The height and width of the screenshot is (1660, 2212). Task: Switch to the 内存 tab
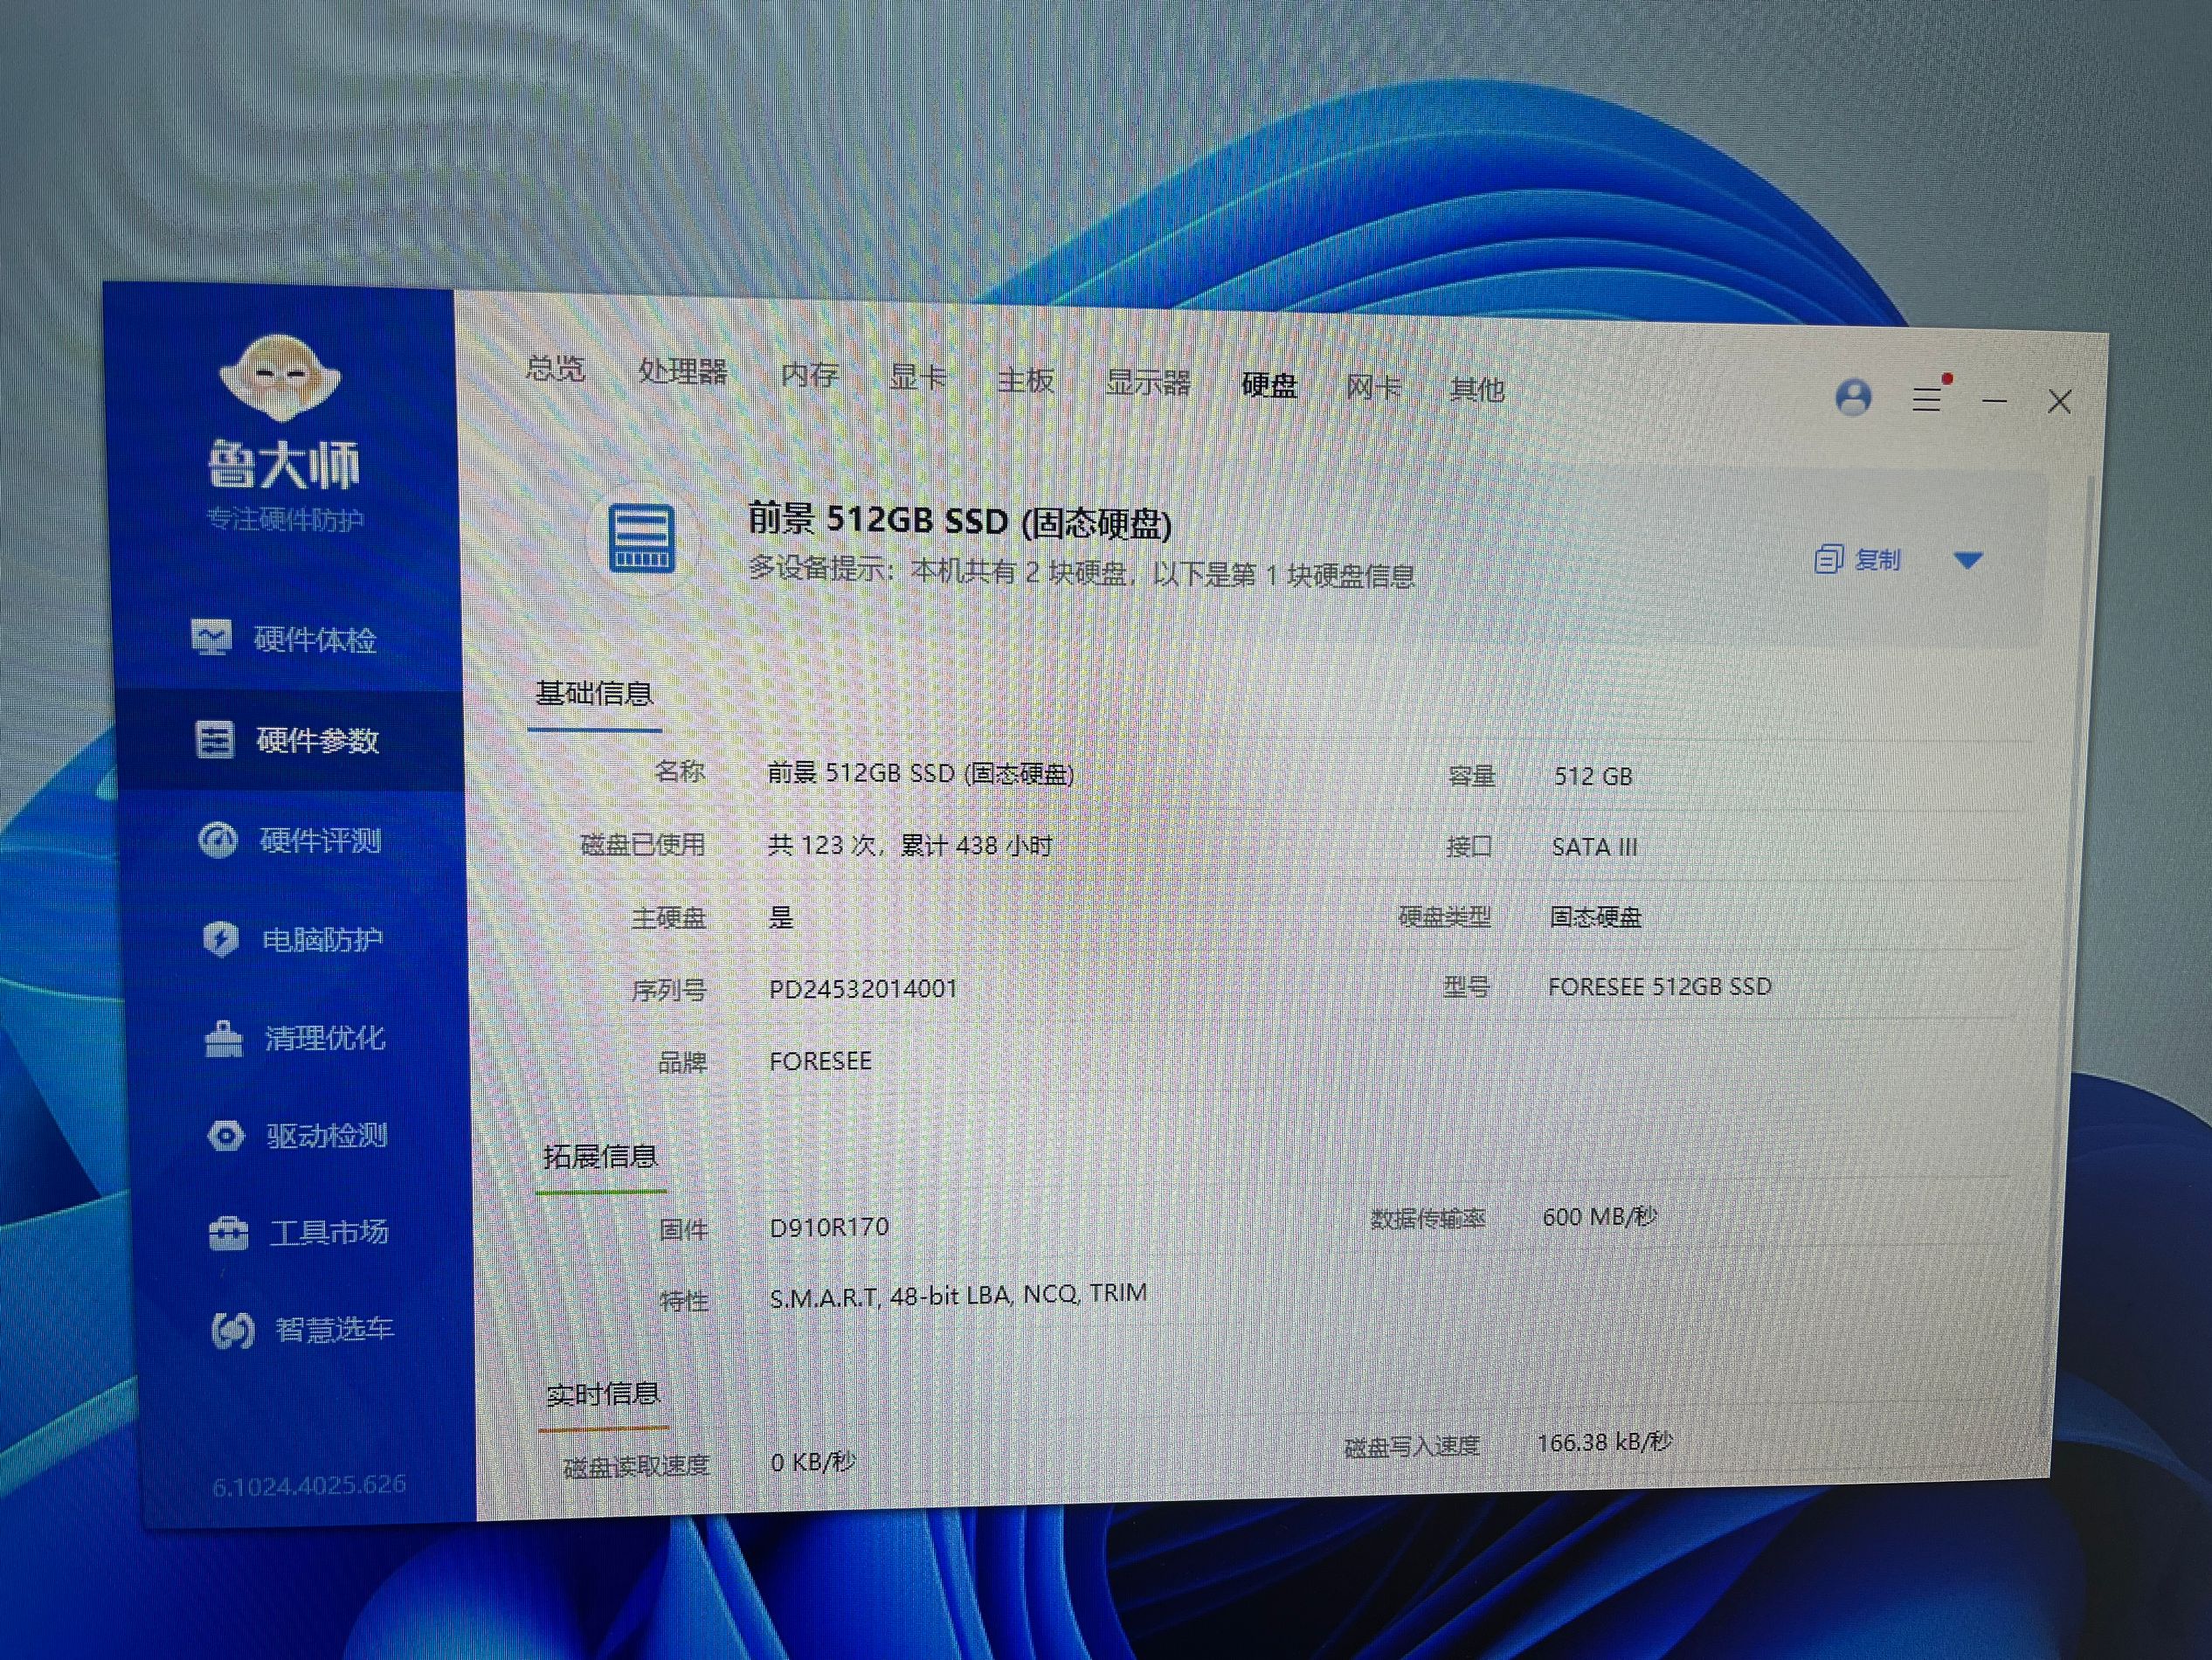pyautogui.click(x=809, y=374)
